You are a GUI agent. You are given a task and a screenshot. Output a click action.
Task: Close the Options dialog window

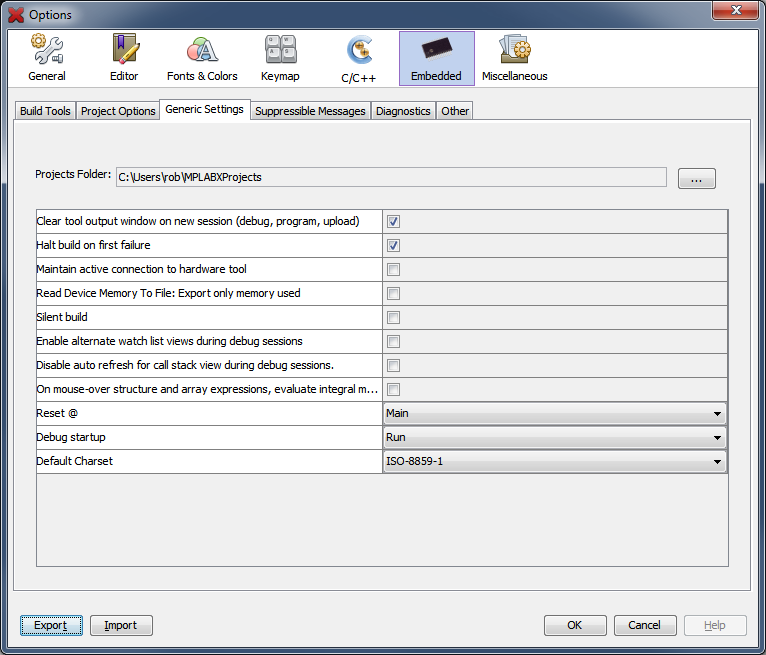click(x=736, y=10)
